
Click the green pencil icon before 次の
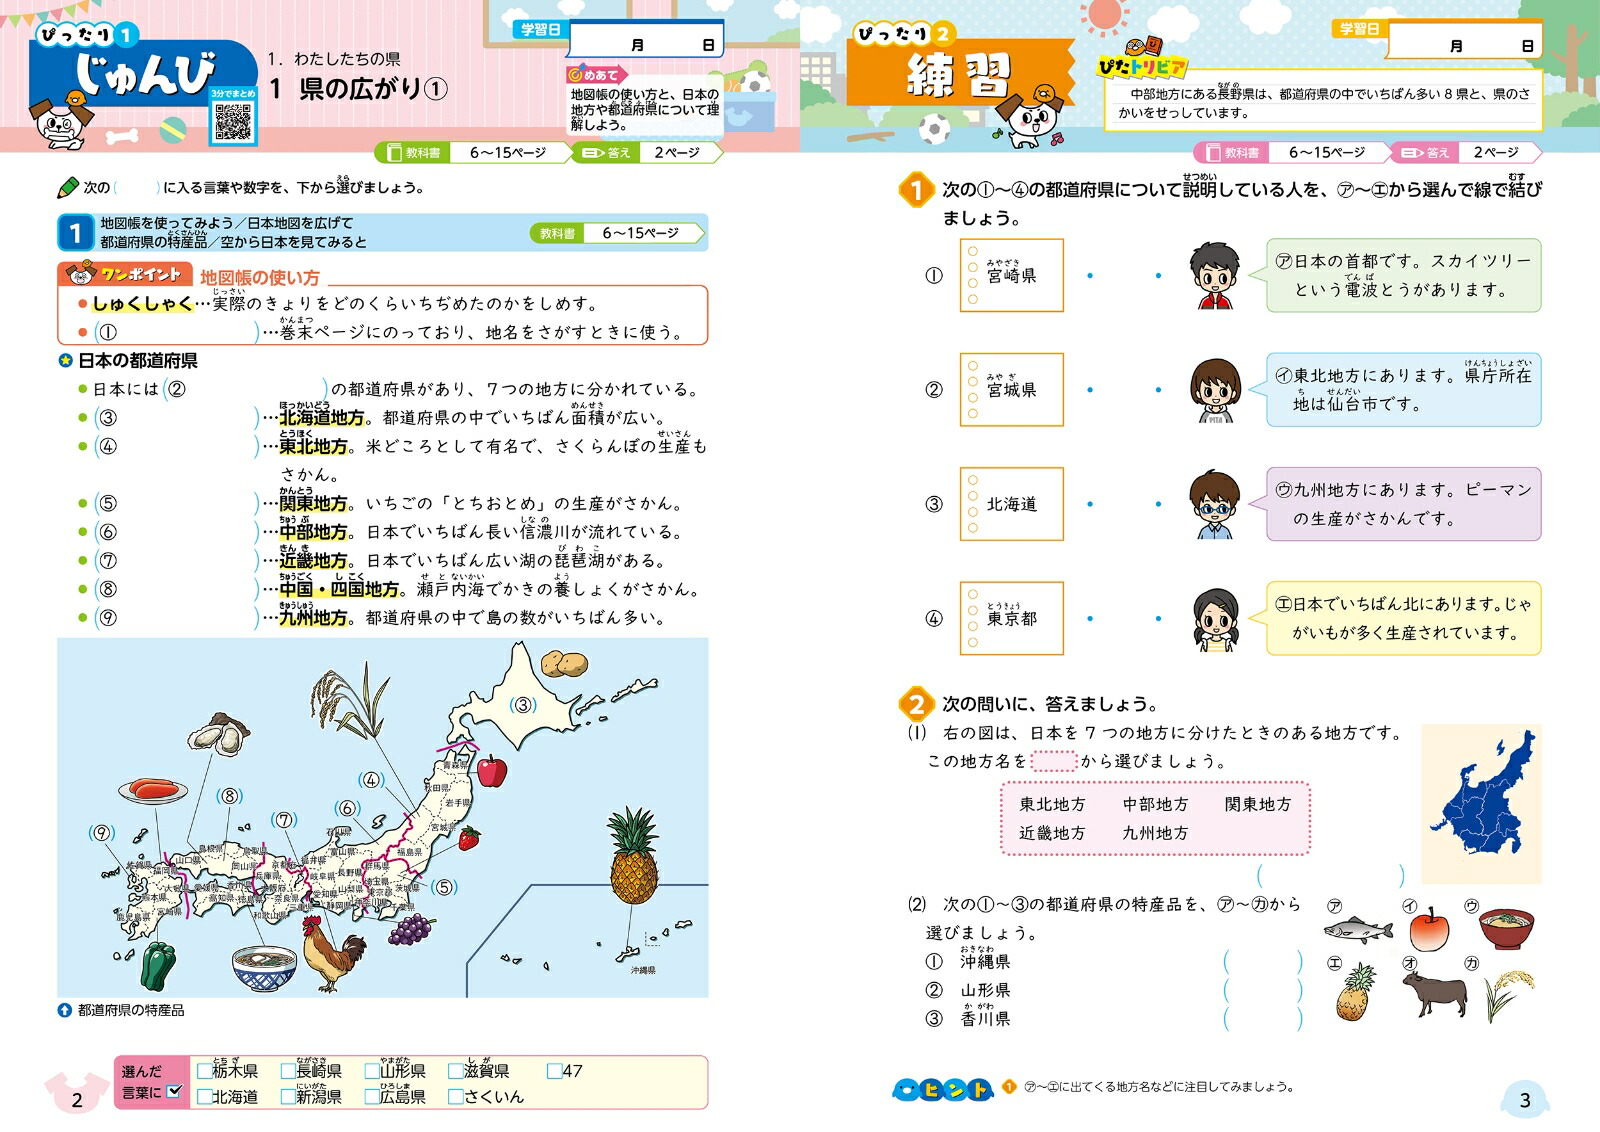(x=68, y=187)
